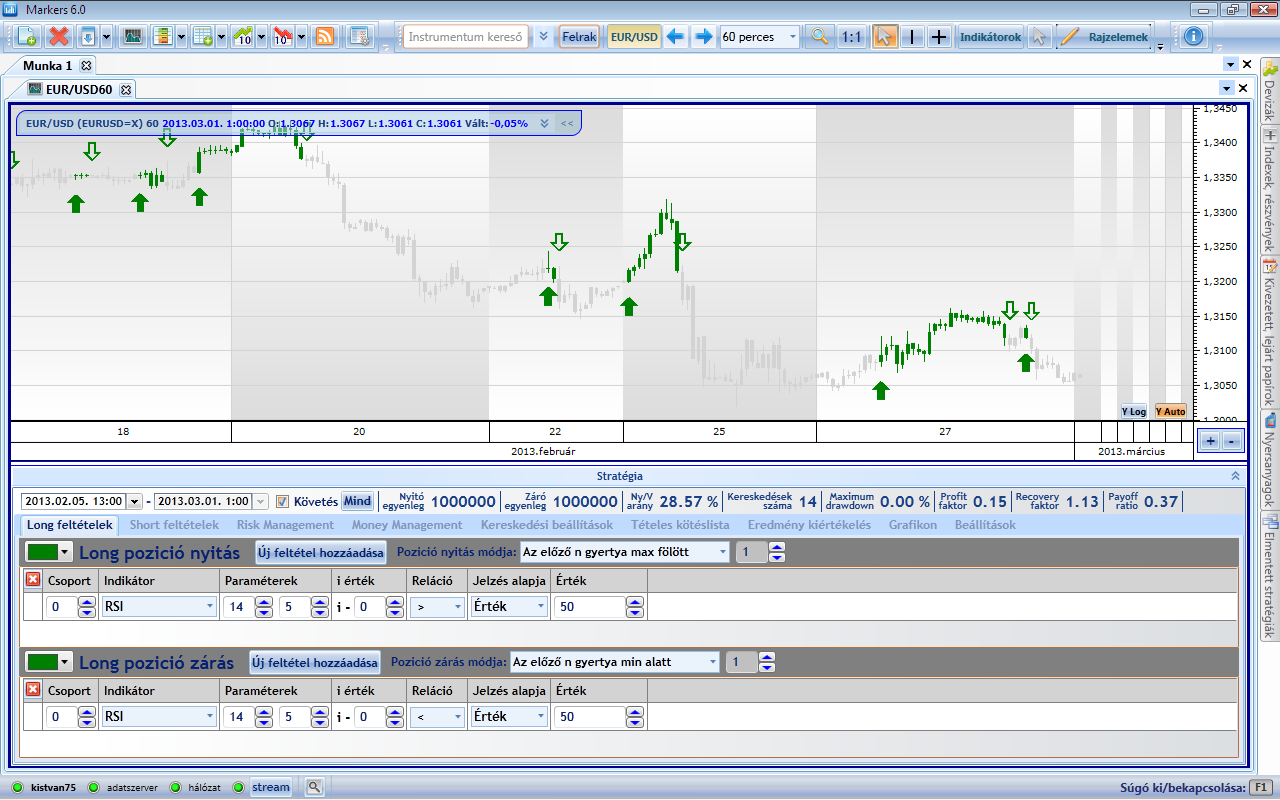Image resolution: width=1280 pixels, height=800 pixels.
Task: Click the red falling top-10 chart icon
Action: (283, 37)
